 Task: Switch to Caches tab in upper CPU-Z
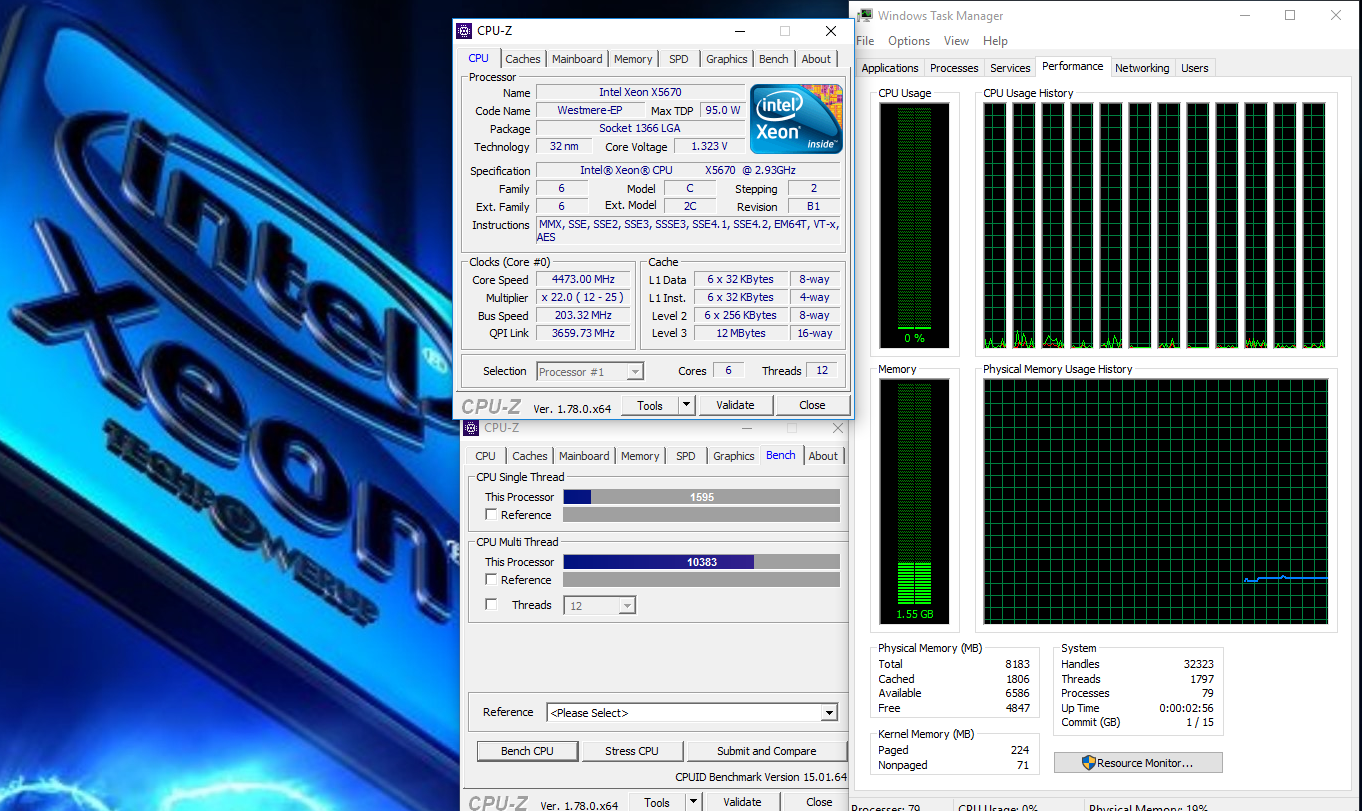(x=523, y=59)
